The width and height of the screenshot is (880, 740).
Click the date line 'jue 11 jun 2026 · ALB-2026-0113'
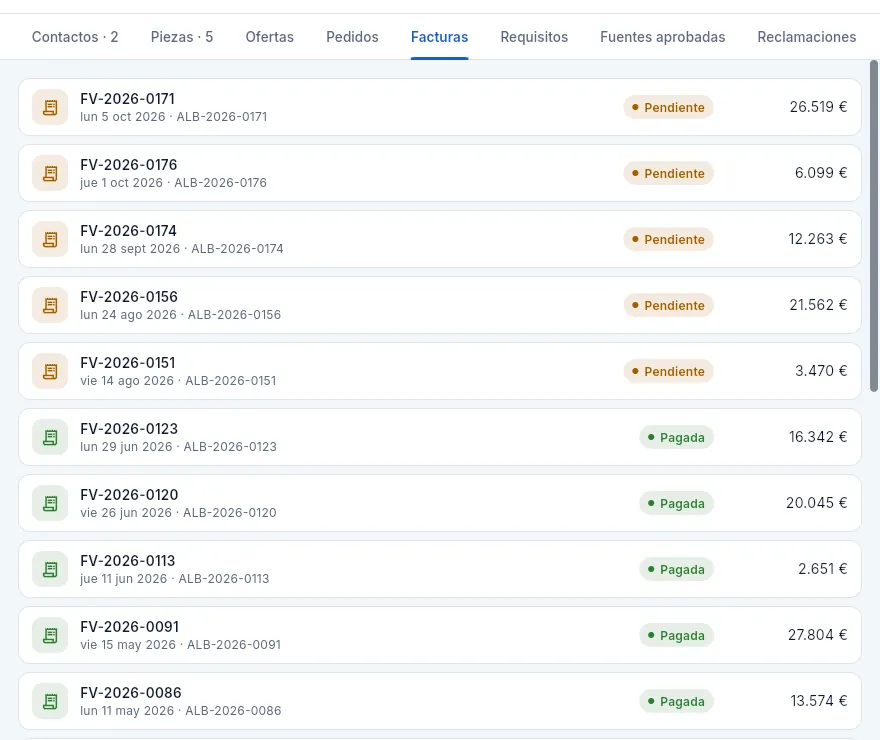[175, 578]
